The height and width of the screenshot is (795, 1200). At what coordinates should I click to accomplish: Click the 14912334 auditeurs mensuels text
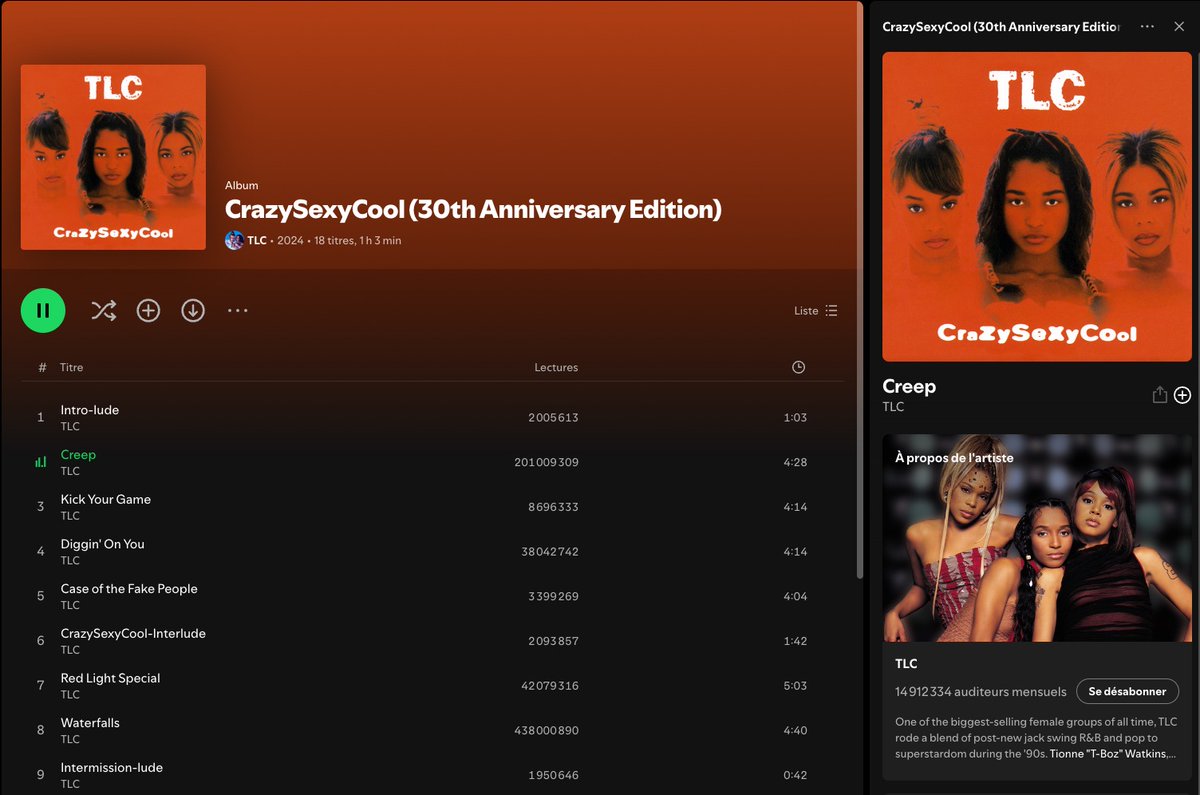(x=981, y=691)
